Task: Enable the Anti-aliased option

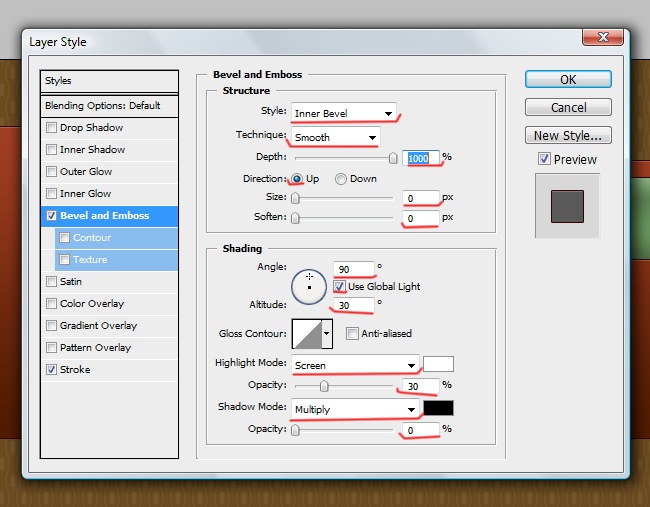Action: coord(353,333)
